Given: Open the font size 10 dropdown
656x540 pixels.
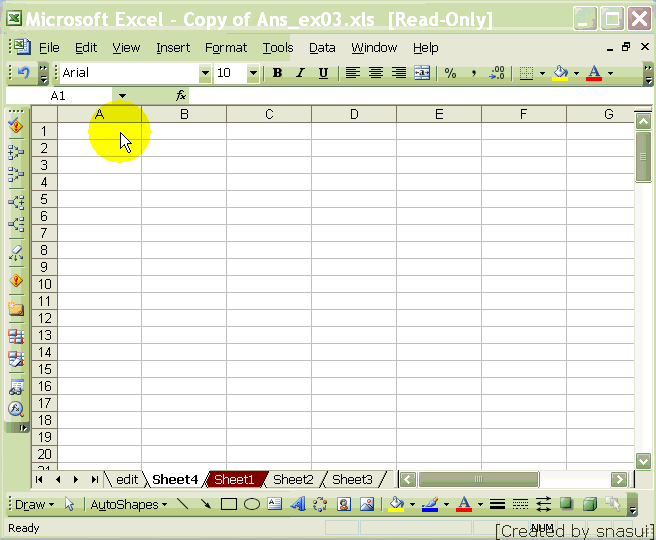Looking at the screenshot, I should 253,73.
